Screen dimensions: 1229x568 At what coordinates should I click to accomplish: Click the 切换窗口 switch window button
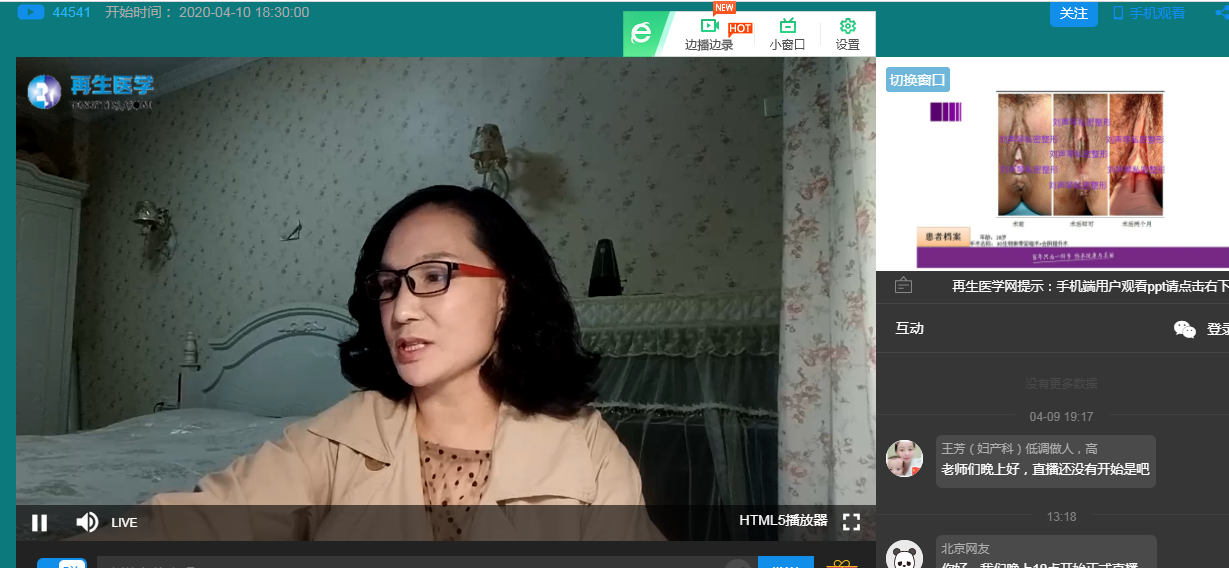click(x=917, y=80)
